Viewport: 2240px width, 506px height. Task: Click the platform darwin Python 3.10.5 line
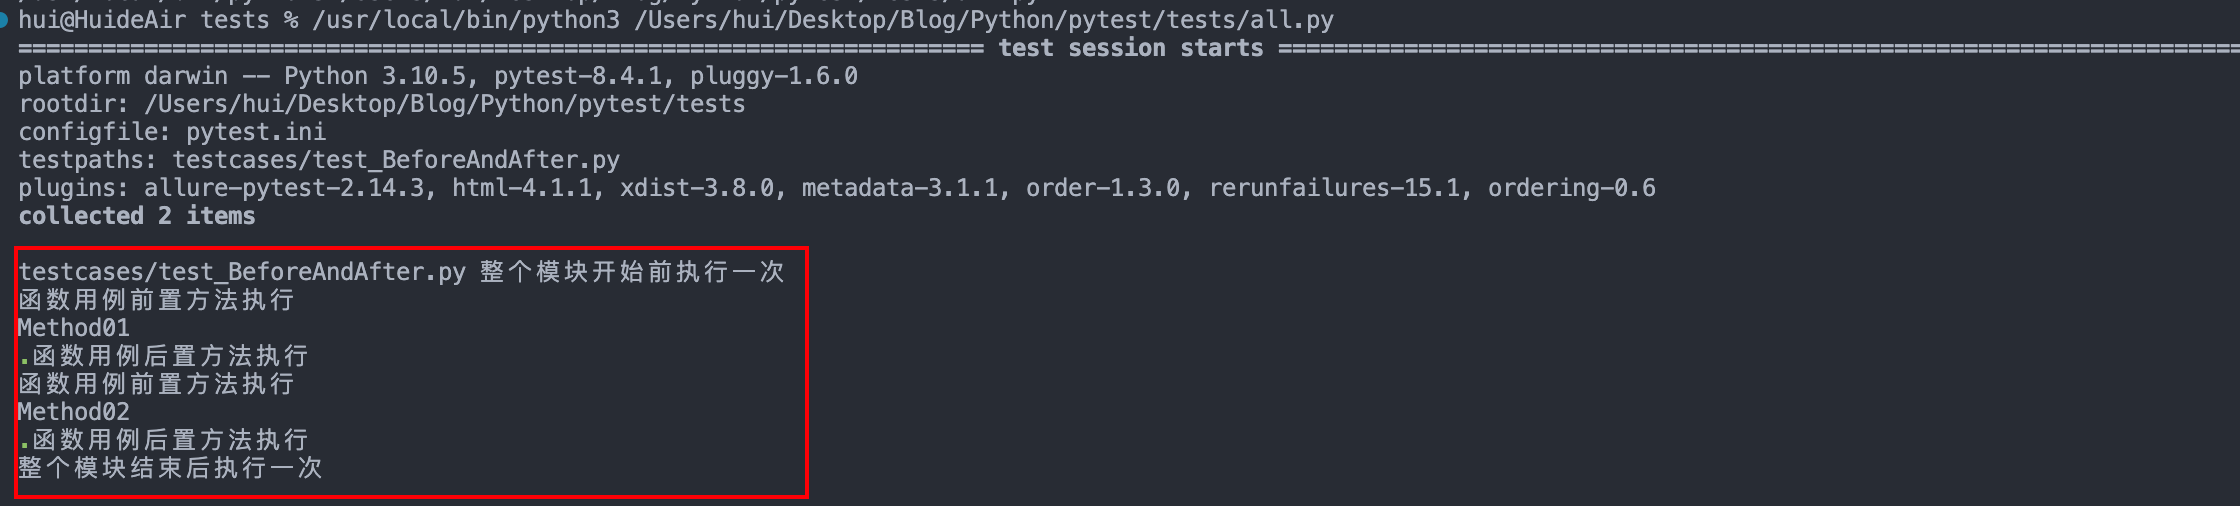(438, 76)
